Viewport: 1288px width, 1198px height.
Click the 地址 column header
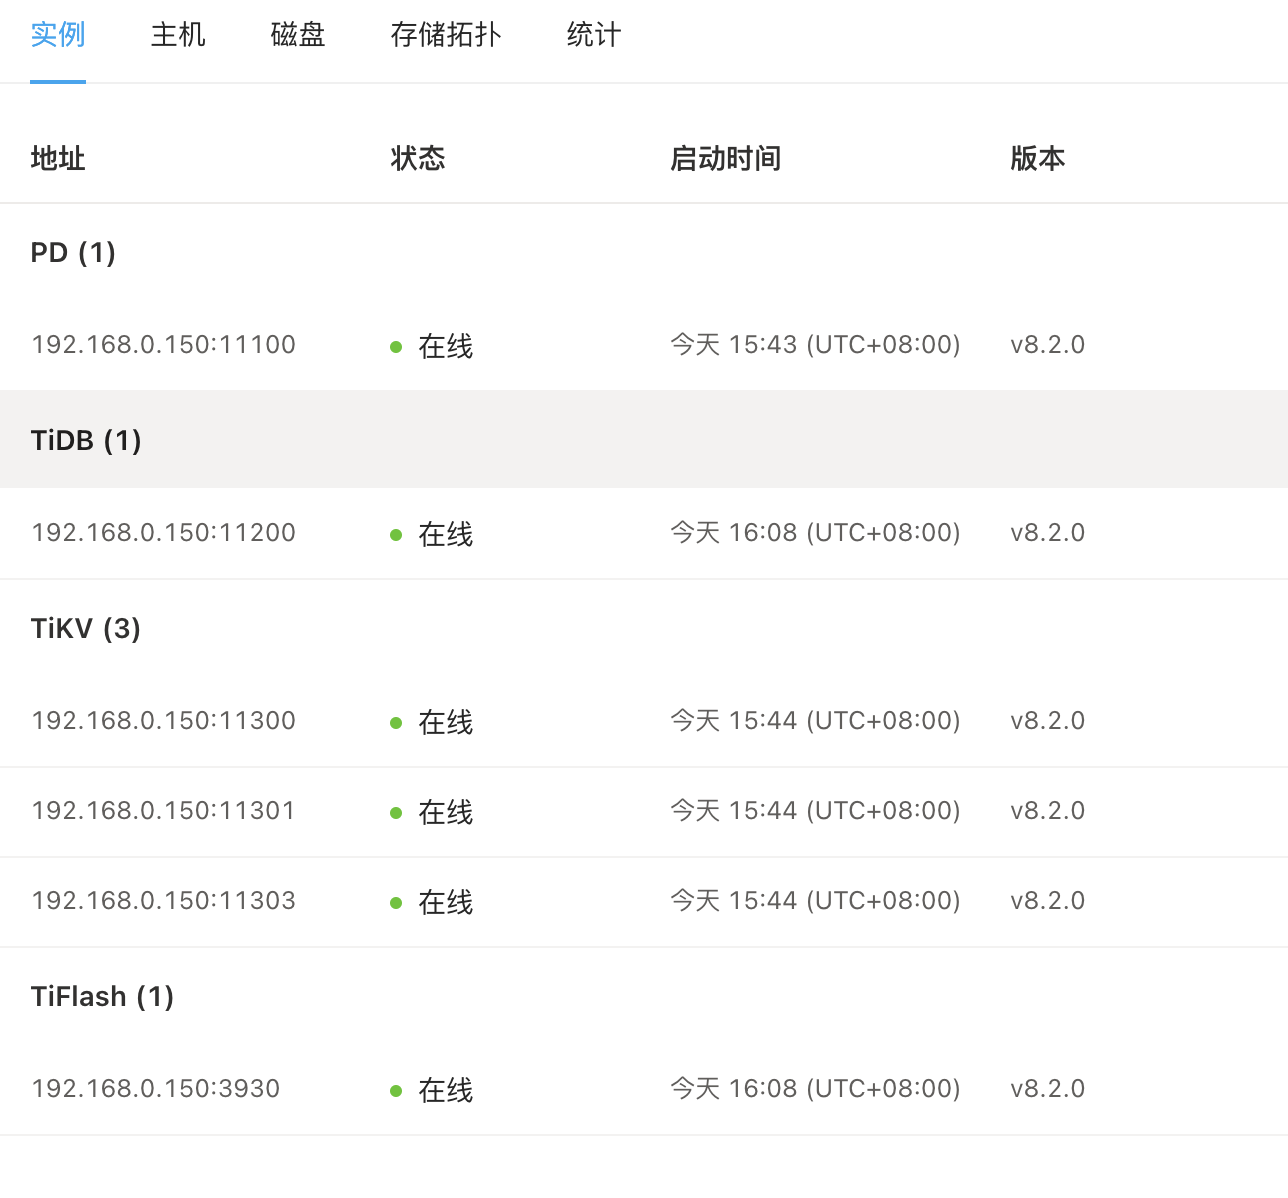[x=58, y=158]
